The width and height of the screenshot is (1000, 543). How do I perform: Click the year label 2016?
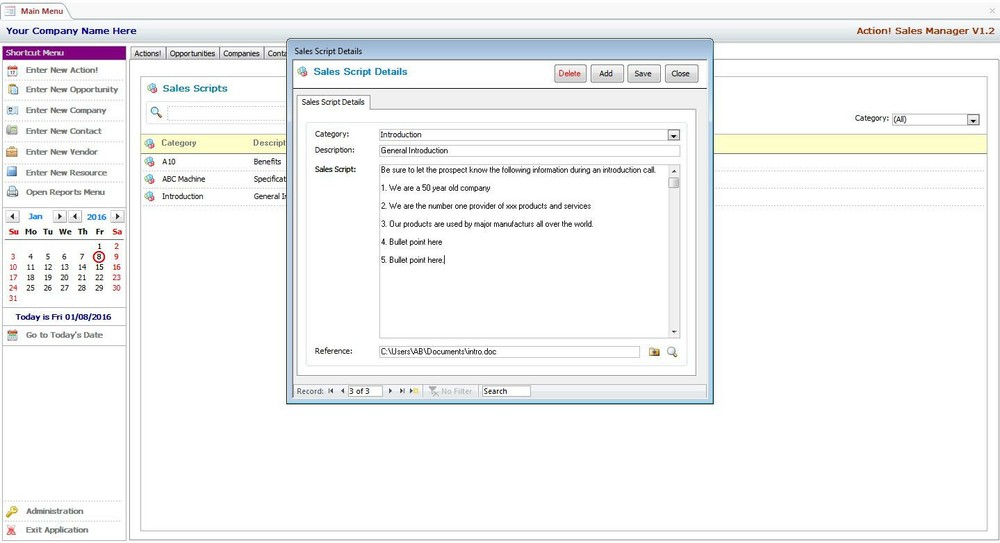coord(96,217)
